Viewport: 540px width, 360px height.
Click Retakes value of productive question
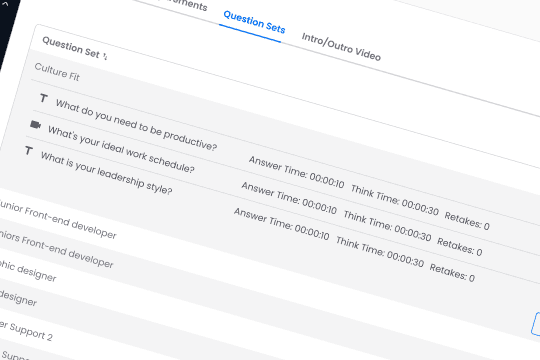tap(467, 221)
